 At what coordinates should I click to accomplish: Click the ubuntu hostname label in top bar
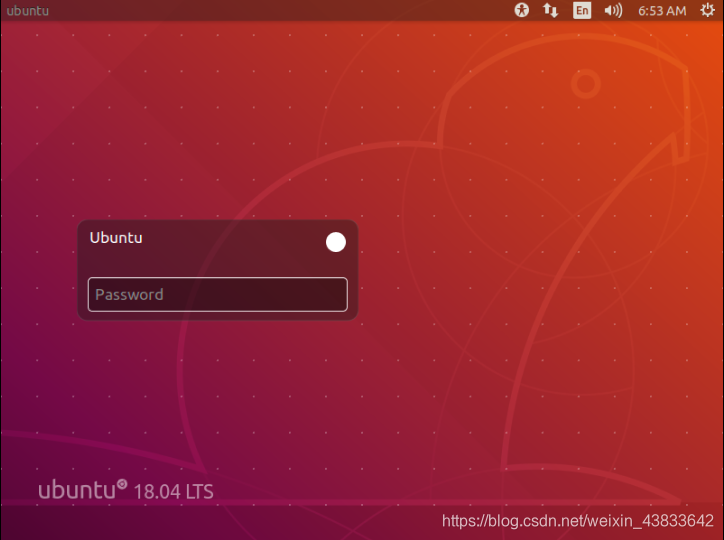28,11
